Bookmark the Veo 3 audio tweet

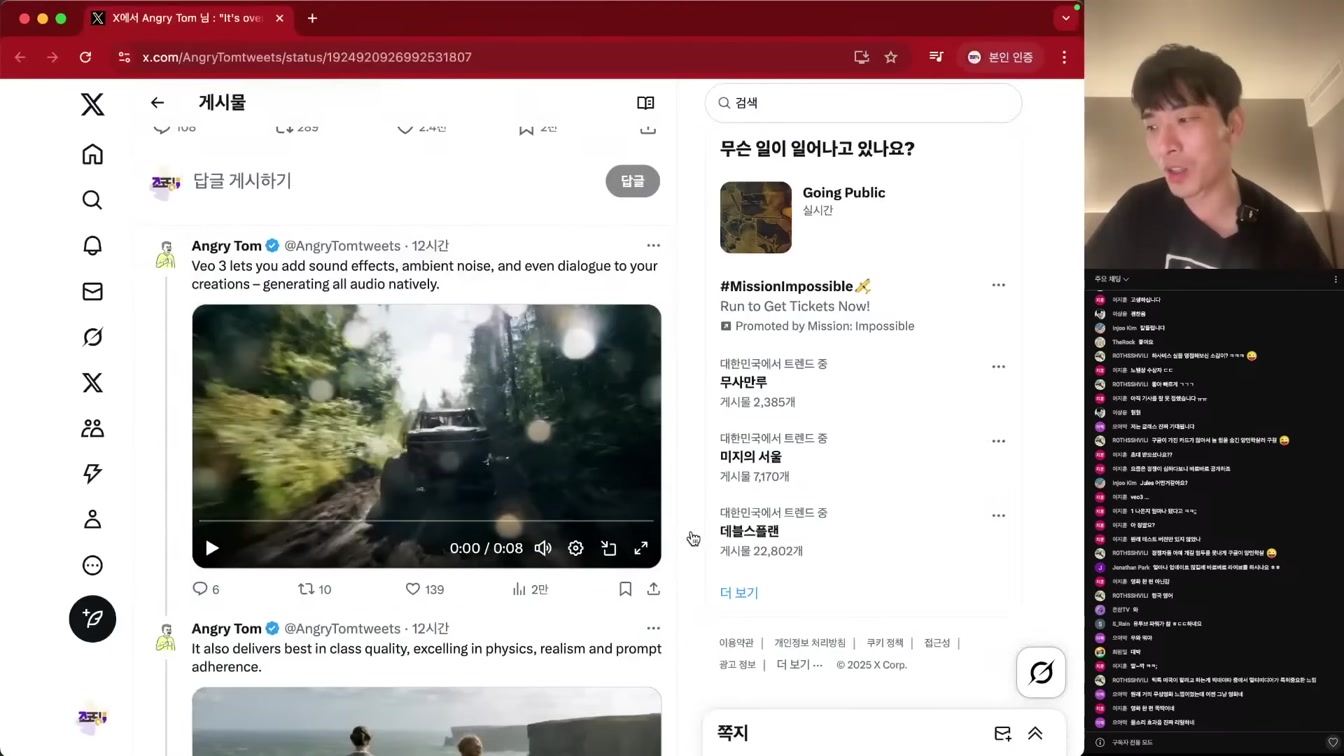pos(625,589)
